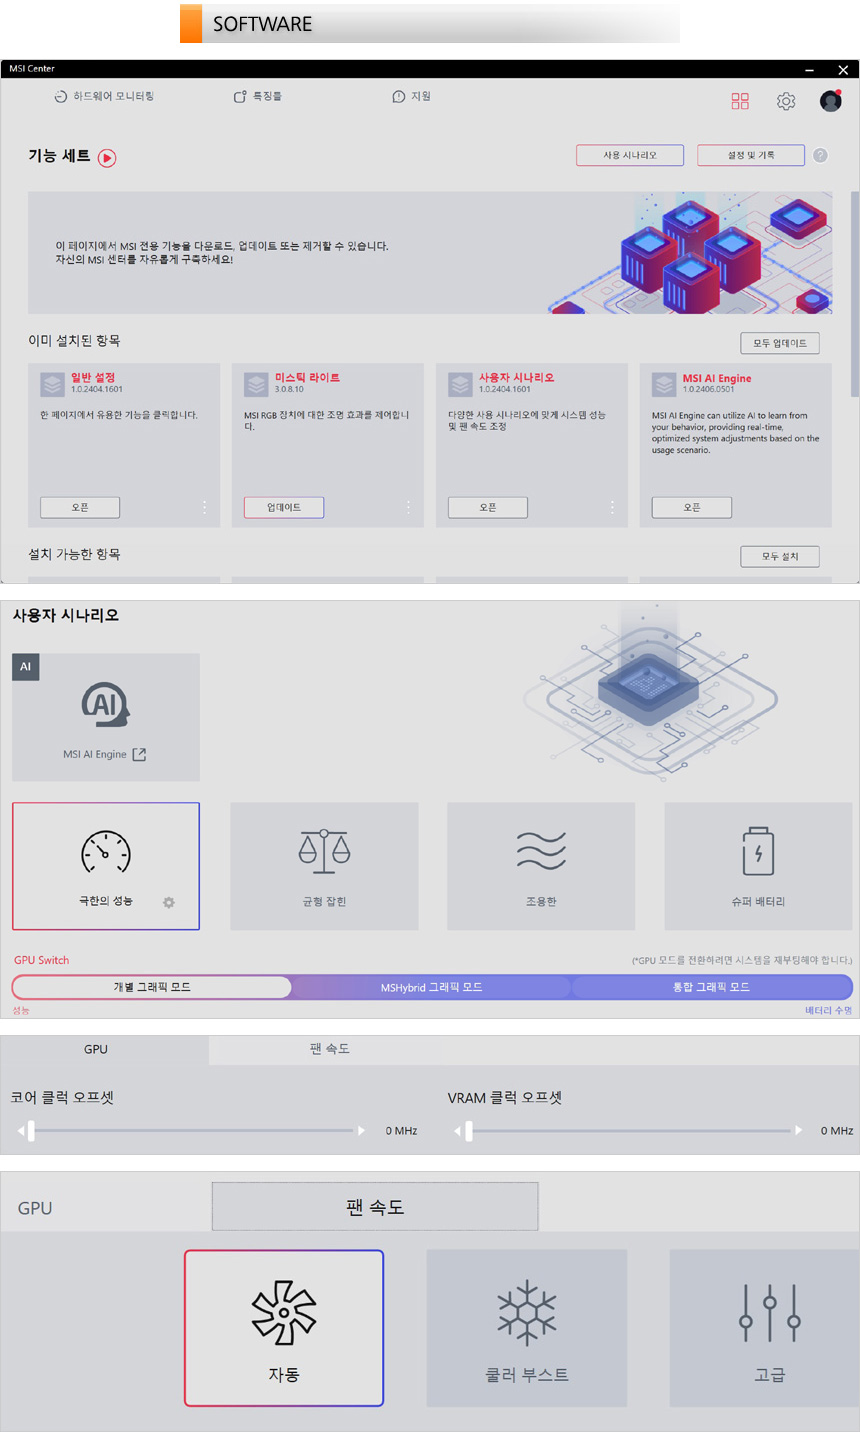Open 극한의 성능 settings gear

169,902
